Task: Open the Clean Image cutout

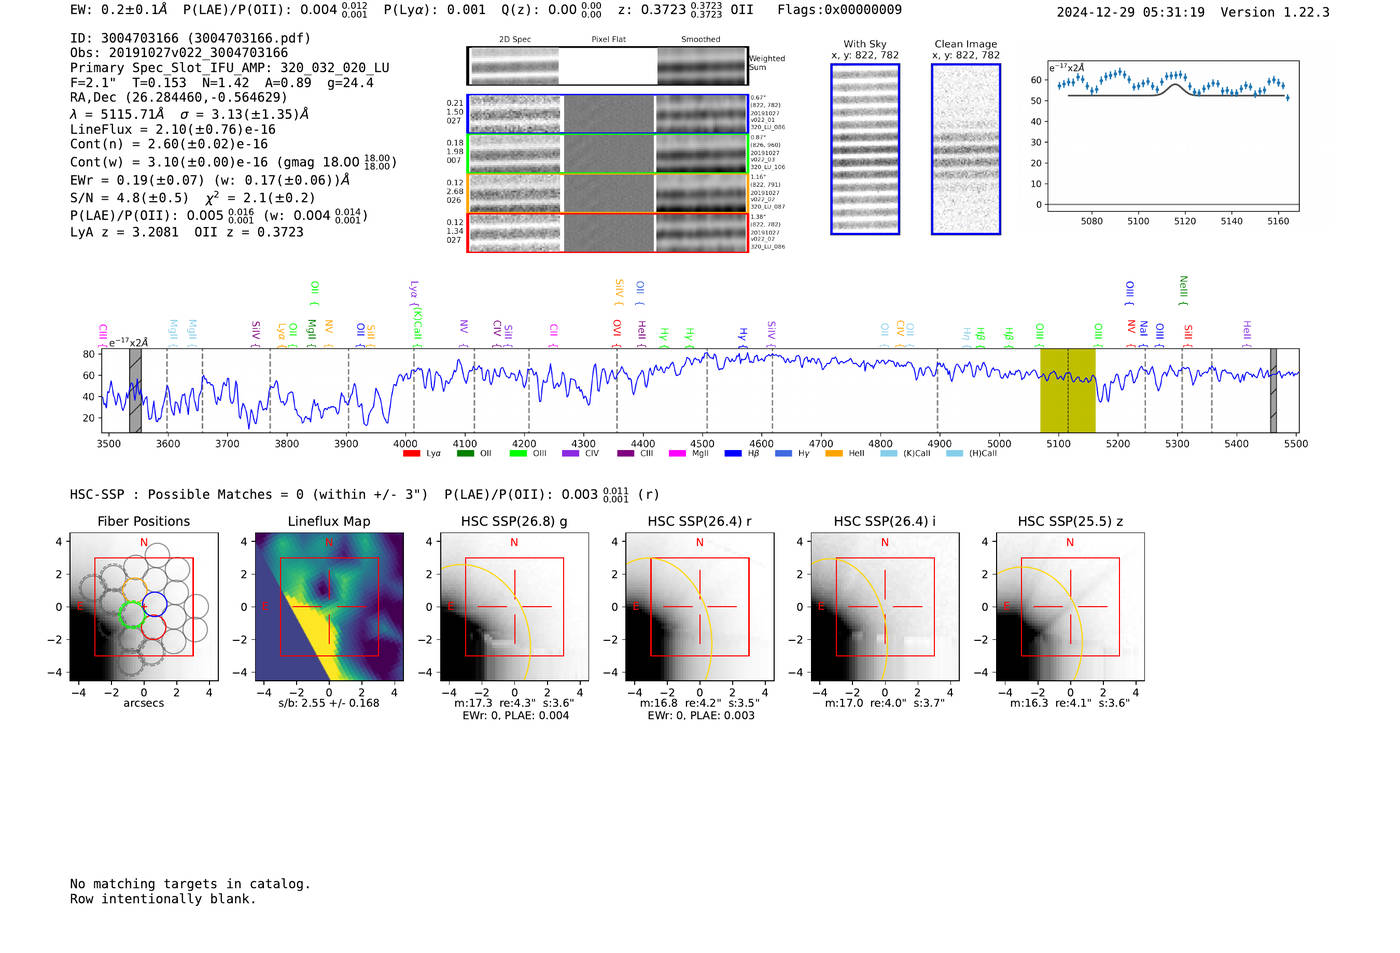Action: (966, 149)
